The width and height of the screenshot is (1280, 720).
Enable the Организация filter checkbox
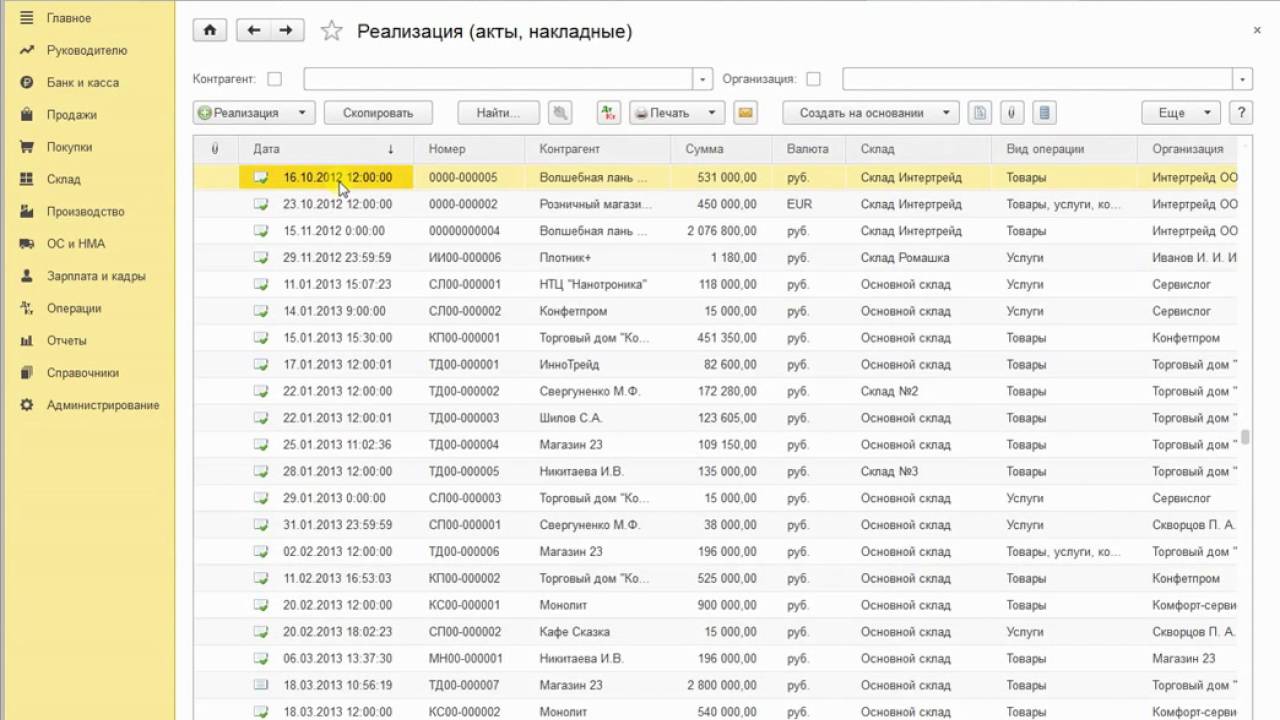[x=813, y=79]
